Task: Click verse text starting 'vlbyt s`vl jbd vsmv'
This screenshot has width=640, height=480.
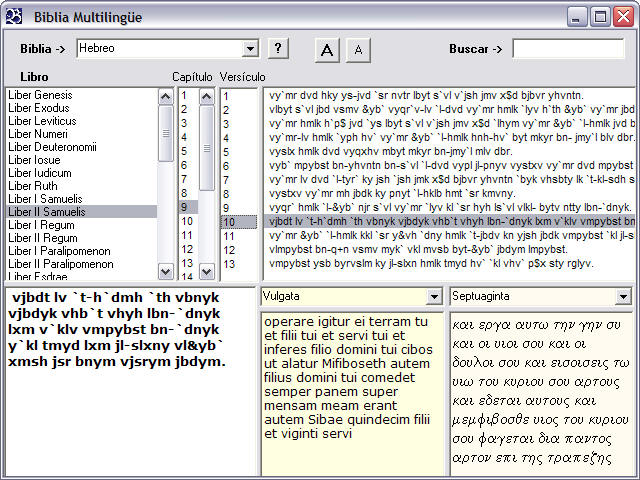Action: click(x=451, y=109)
